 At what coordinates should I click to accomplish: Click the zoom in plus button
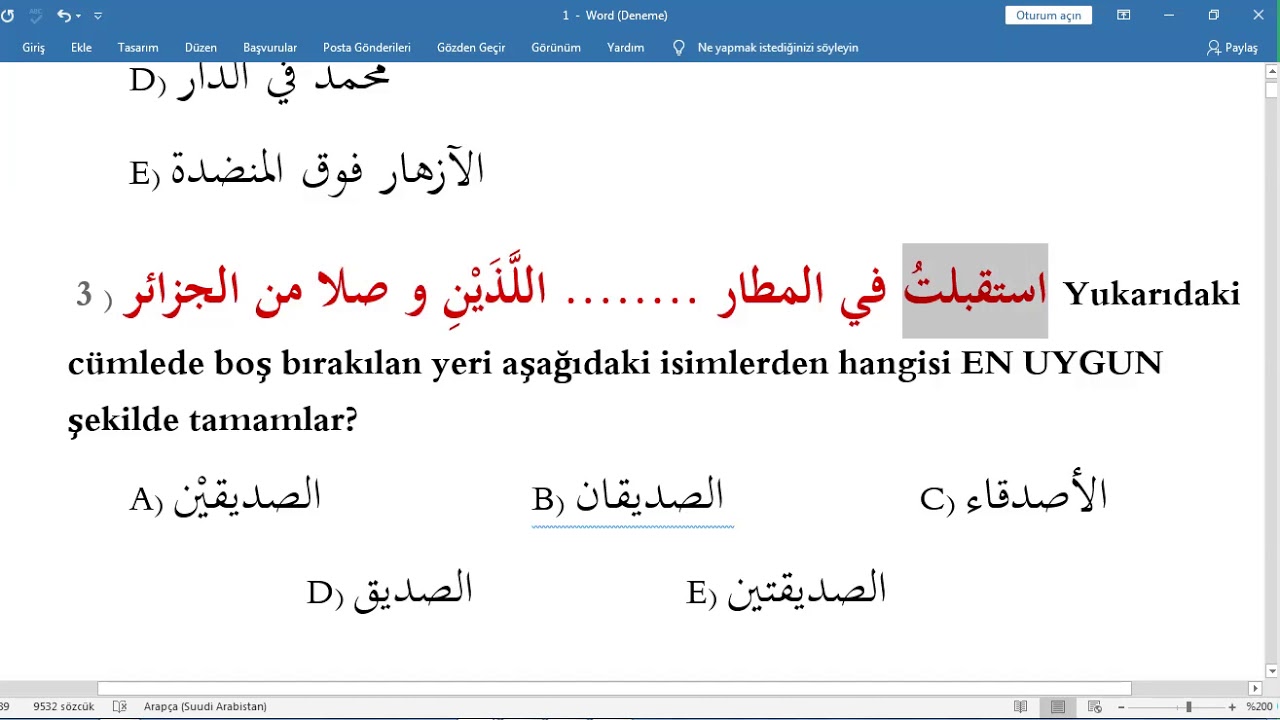pos(1232,707)
